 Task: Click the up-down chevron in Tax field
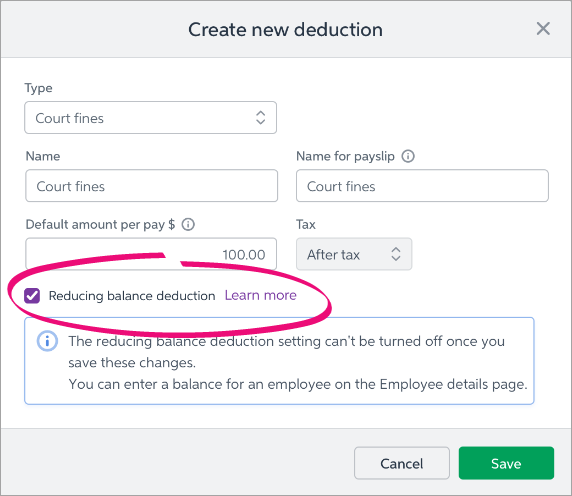(396, 254)
